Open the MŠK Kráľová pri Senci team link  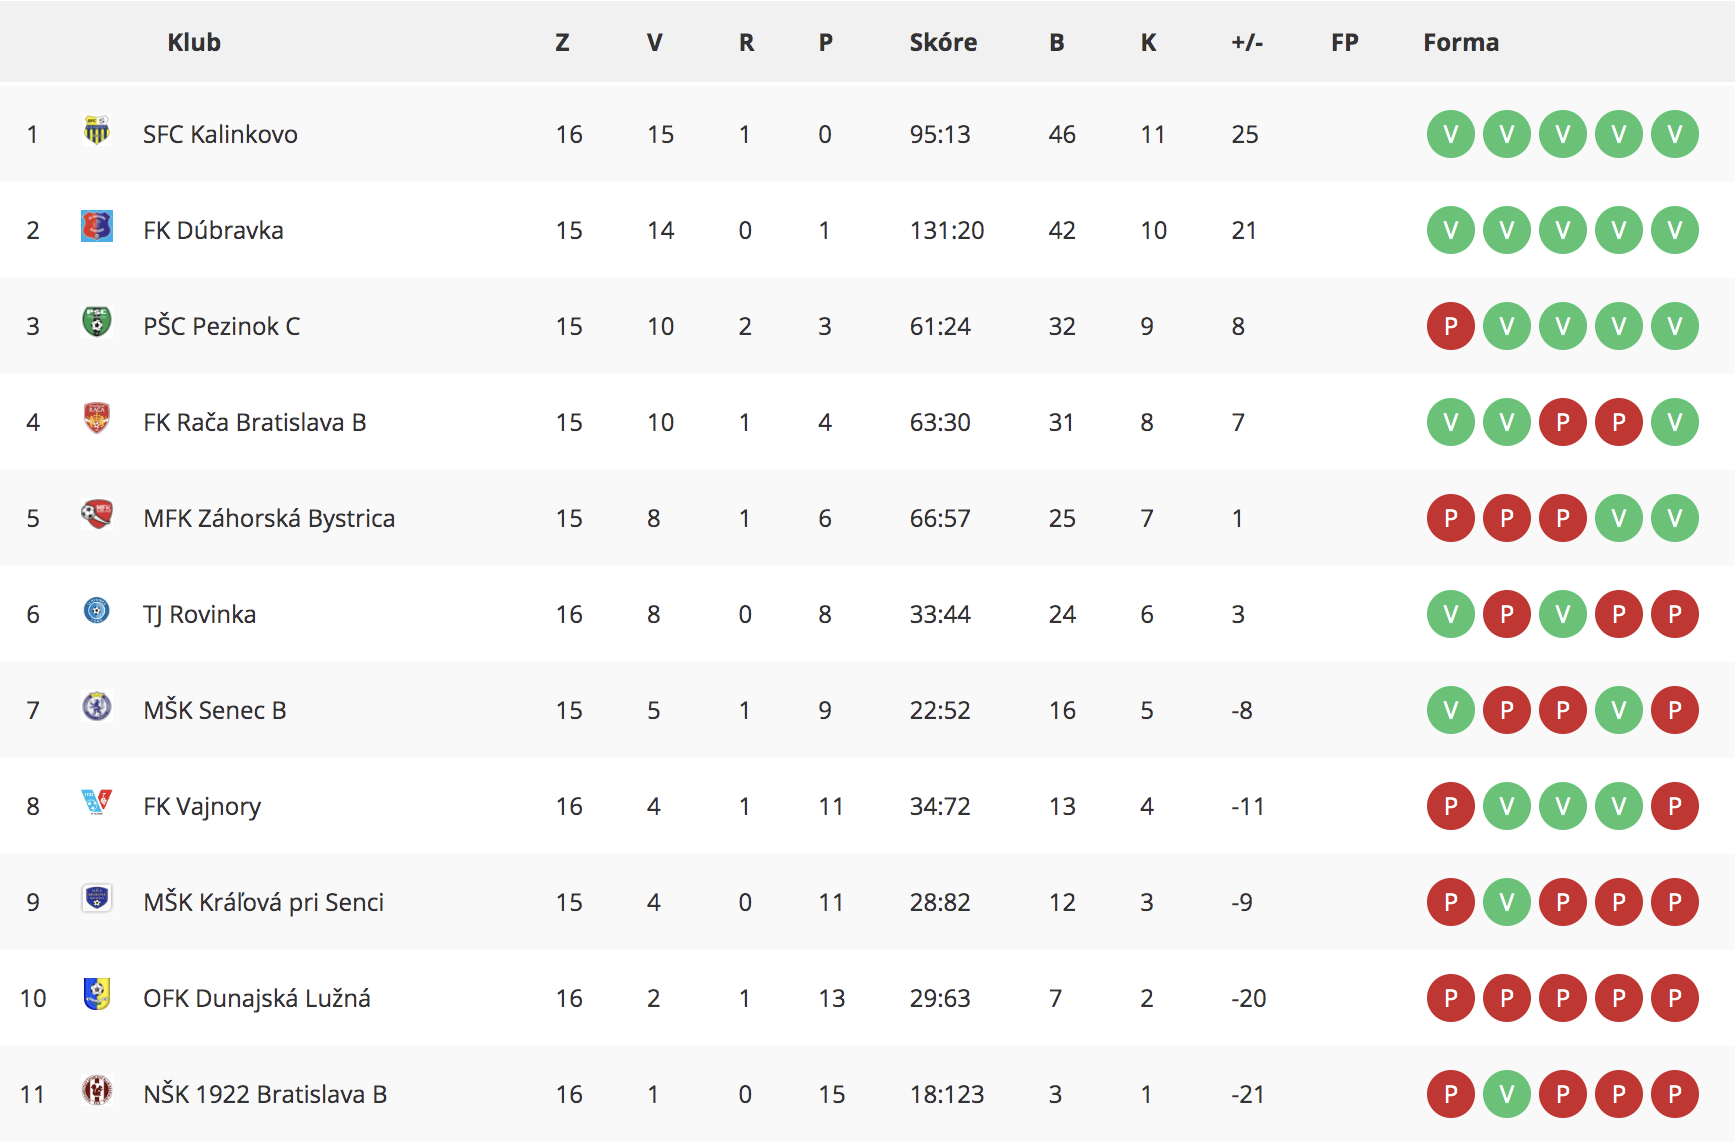(264, 902)
